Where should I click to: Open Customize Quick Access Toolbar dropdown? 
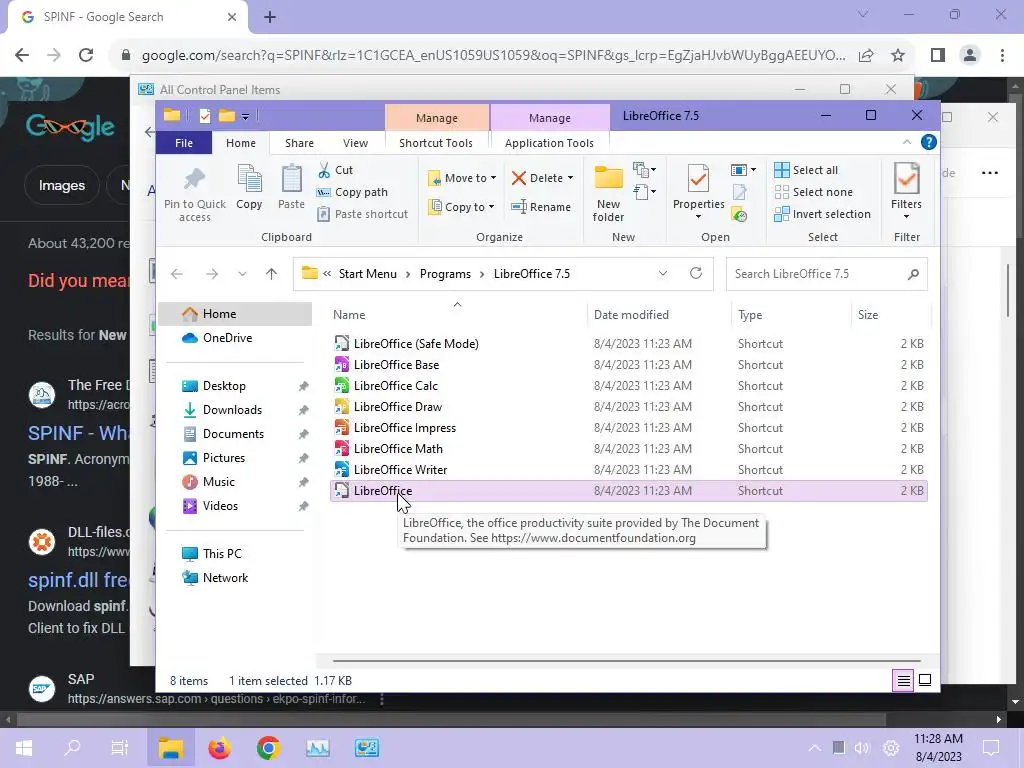(246, 117)
